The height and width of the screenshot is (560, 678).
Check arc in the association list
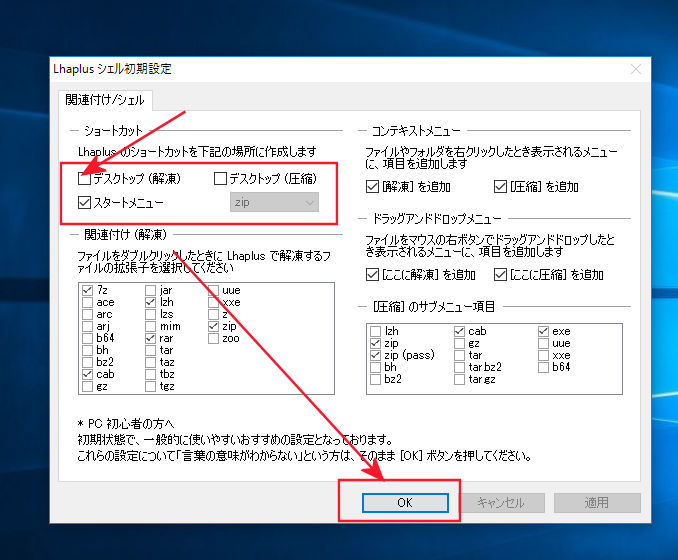87,314
